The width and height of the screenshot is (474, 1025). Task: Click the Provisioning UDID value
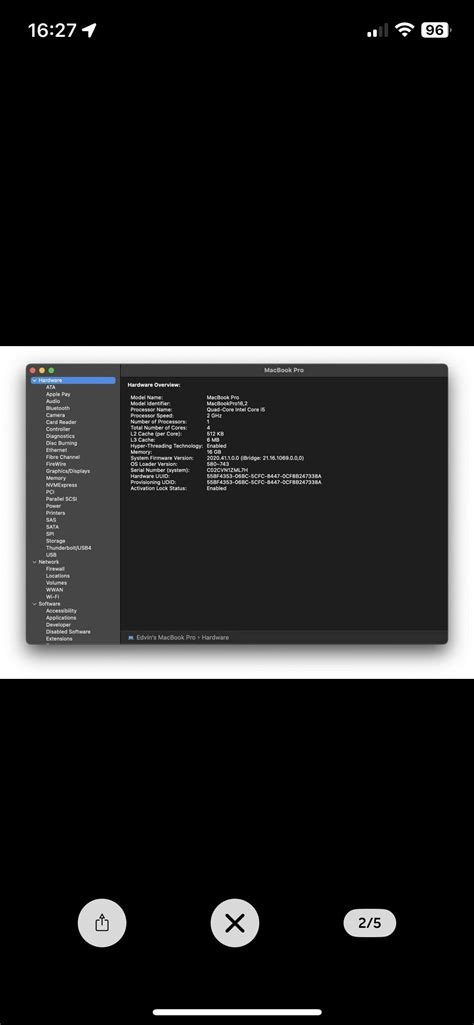(x=263, y=482)
